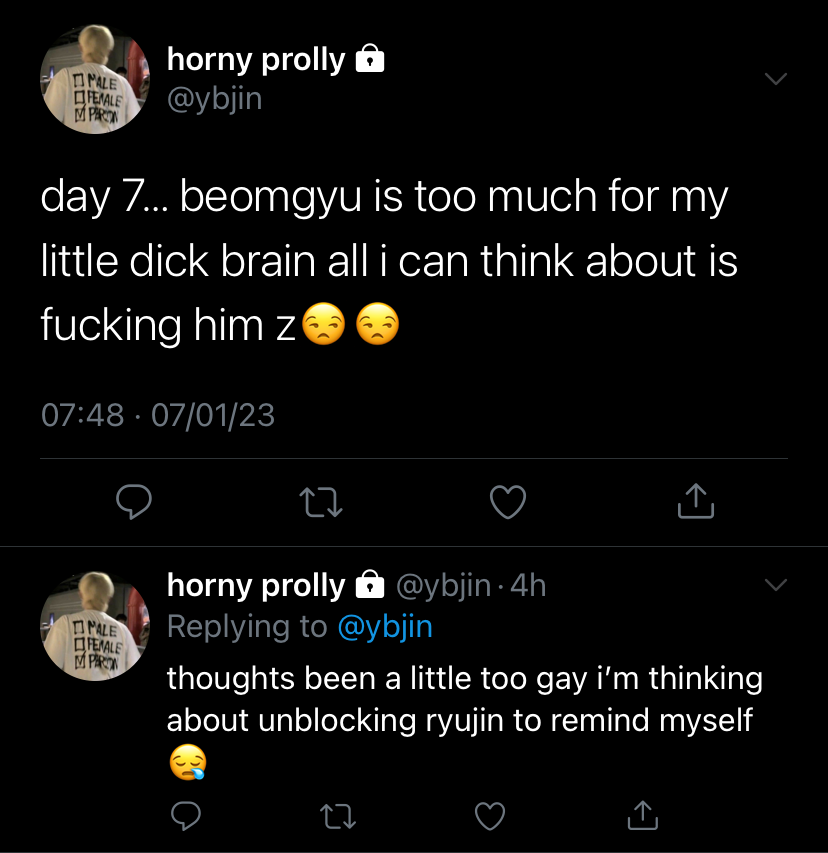Click the 4h timestamp on reply

(528, 585)
